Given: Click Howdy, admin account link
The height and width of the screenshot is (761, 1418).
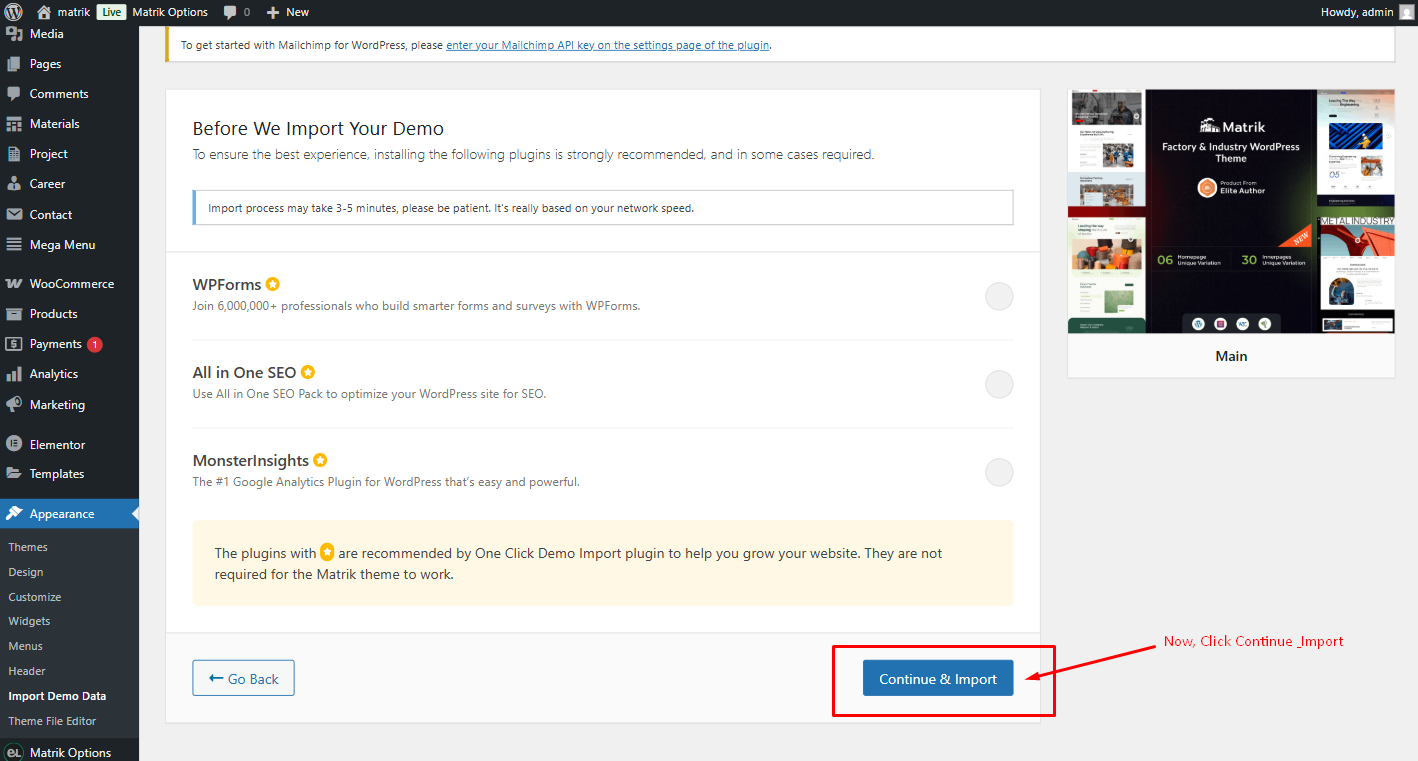Looking at the screenshot, I should 1357,12.
